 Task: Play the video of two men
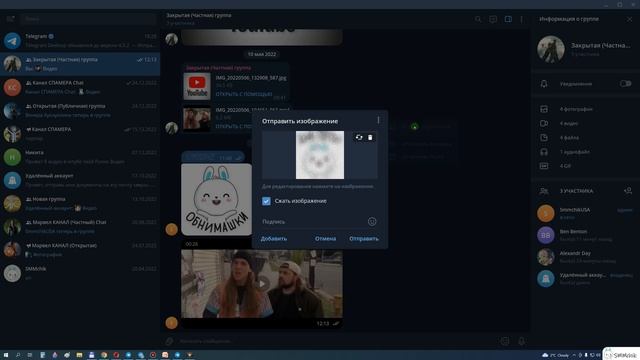[x=262, y=284]
